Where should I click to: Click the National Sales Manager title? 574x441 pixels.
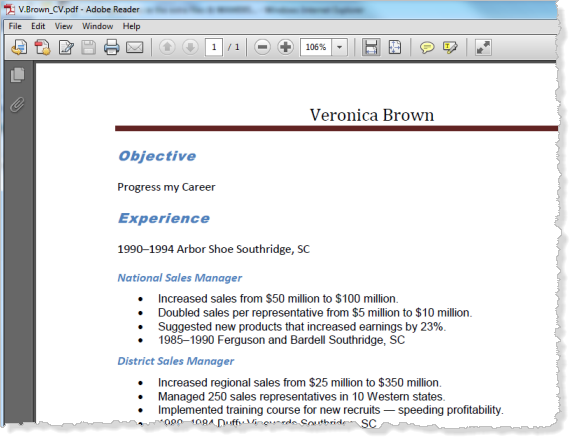point(179,278)
